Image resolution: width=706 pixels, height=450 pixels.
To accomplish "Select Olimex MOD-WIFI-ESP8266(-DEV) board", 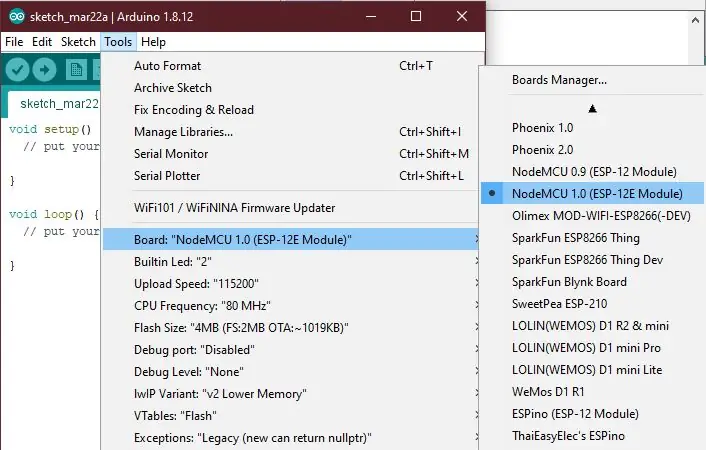I will point(592,216).
